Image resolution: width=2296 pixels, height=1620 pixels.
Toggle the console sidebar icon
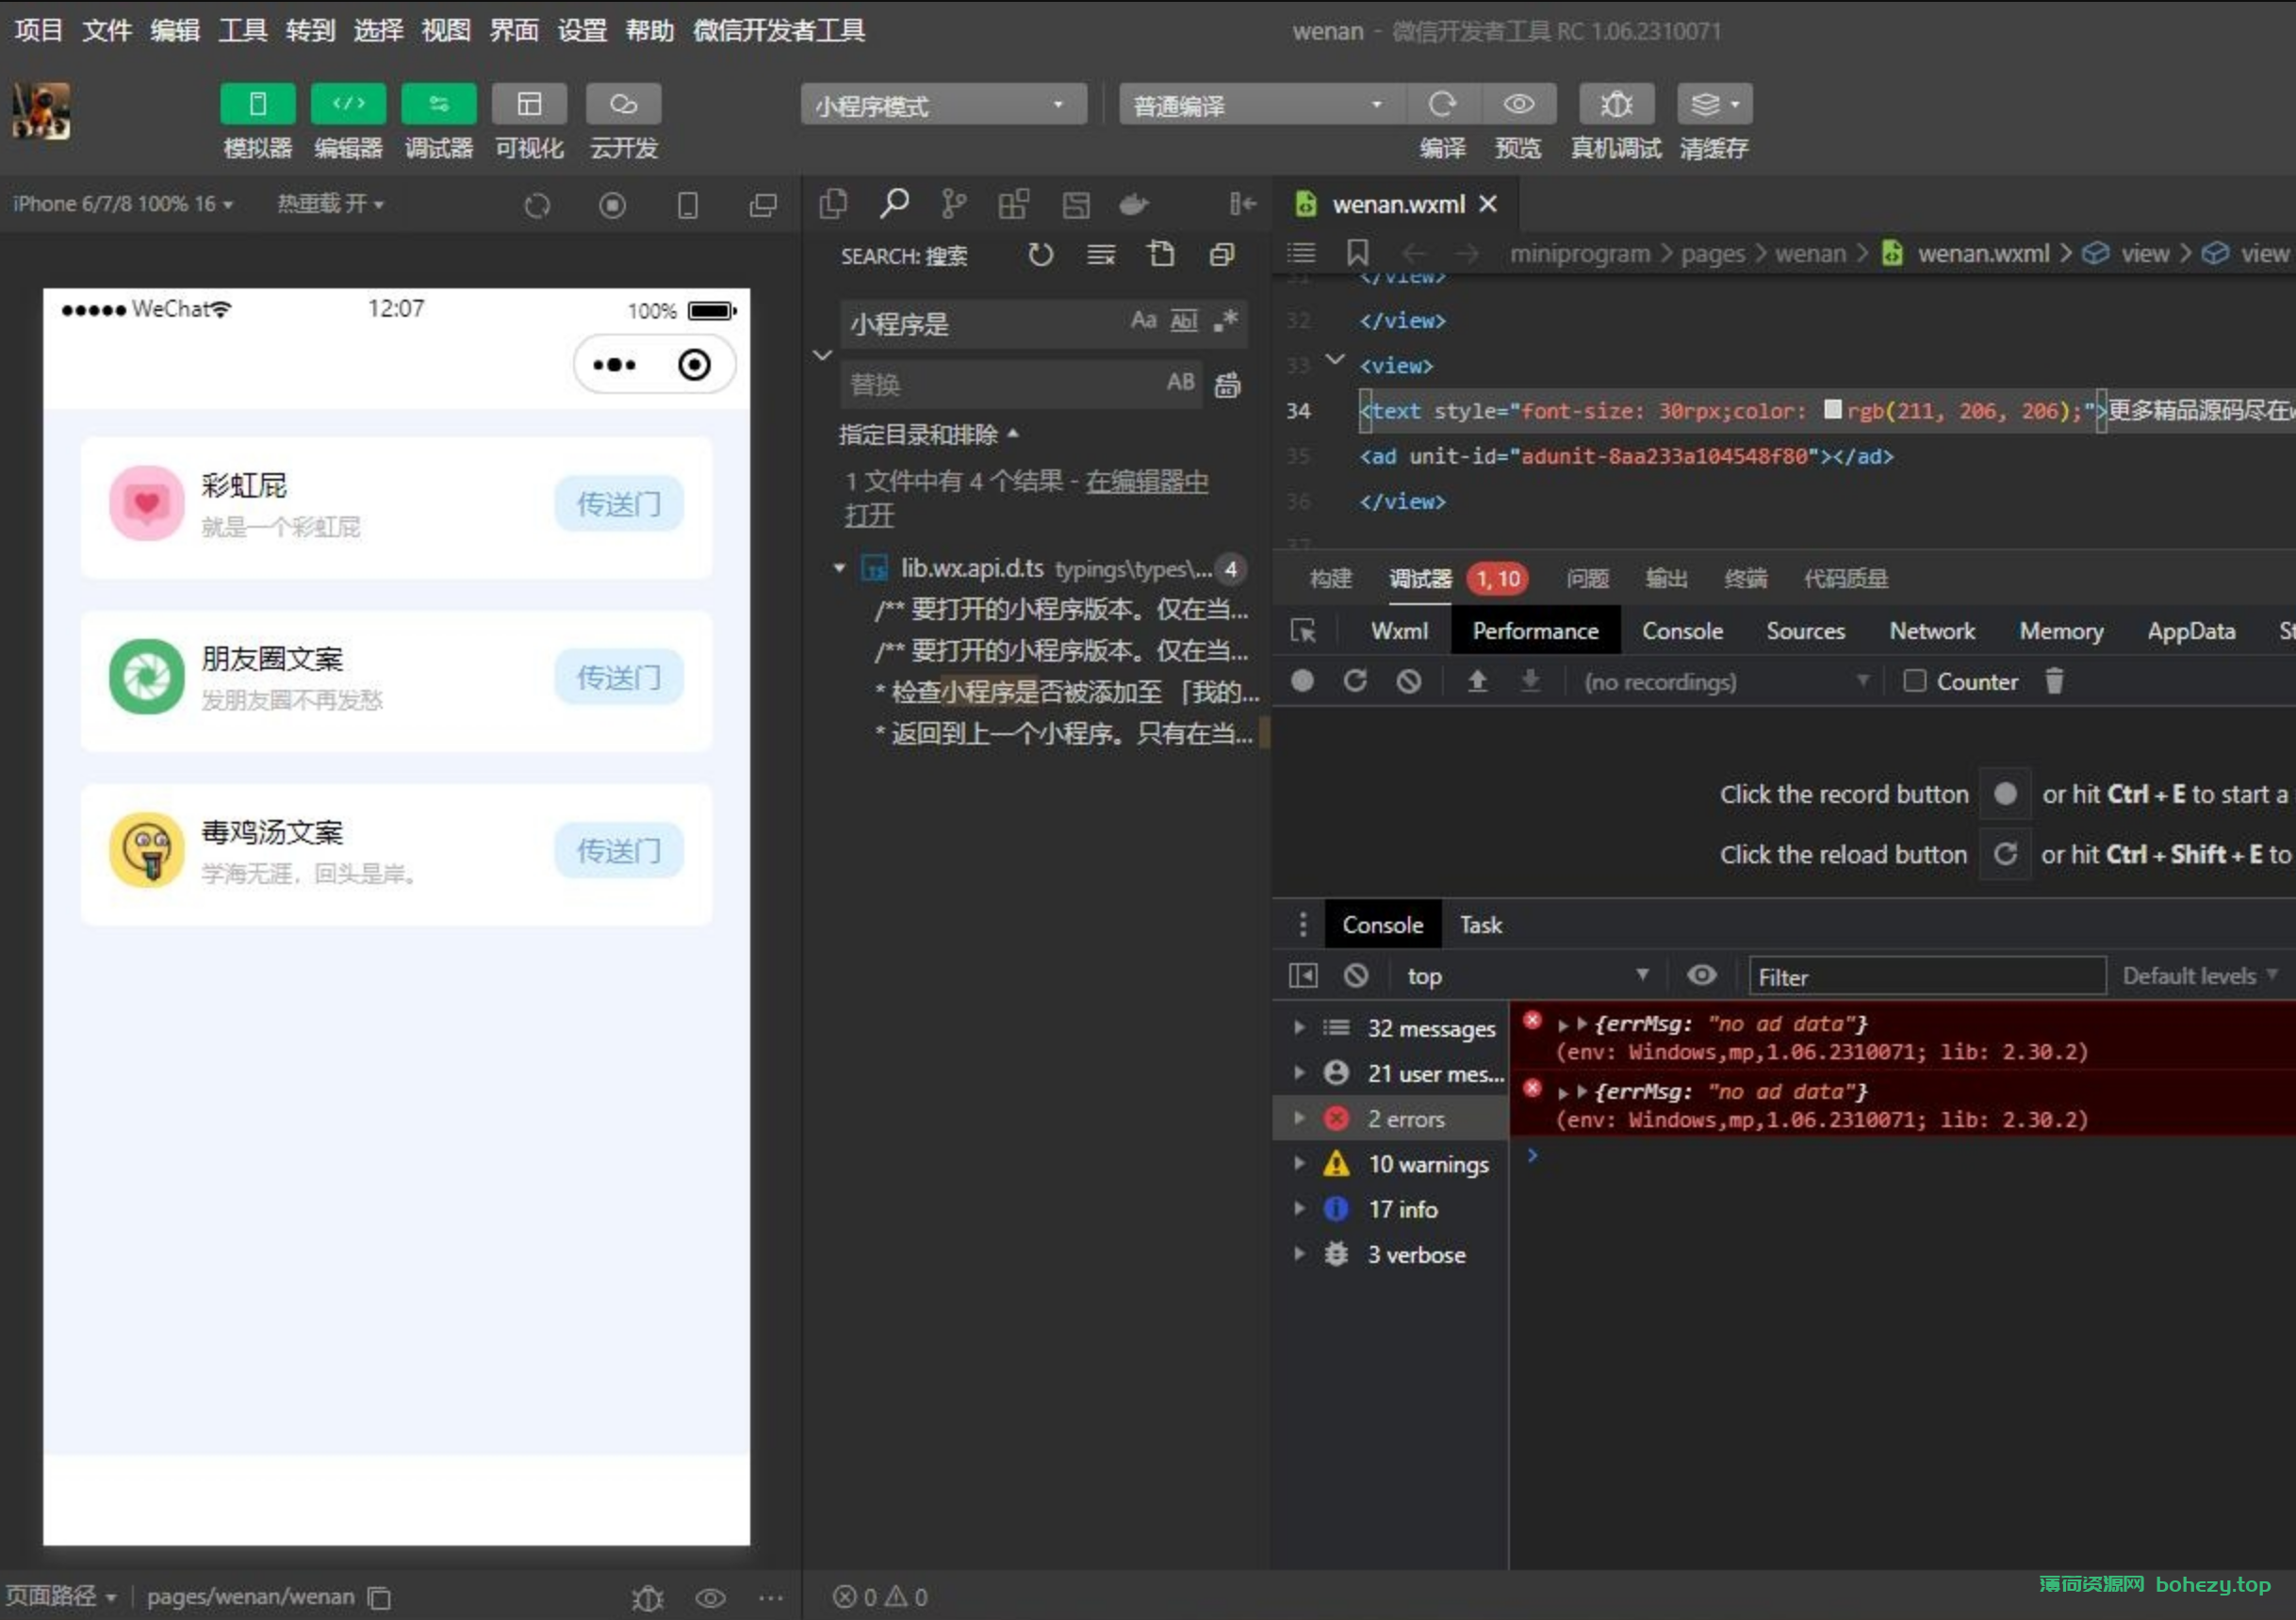point(1303,976)
